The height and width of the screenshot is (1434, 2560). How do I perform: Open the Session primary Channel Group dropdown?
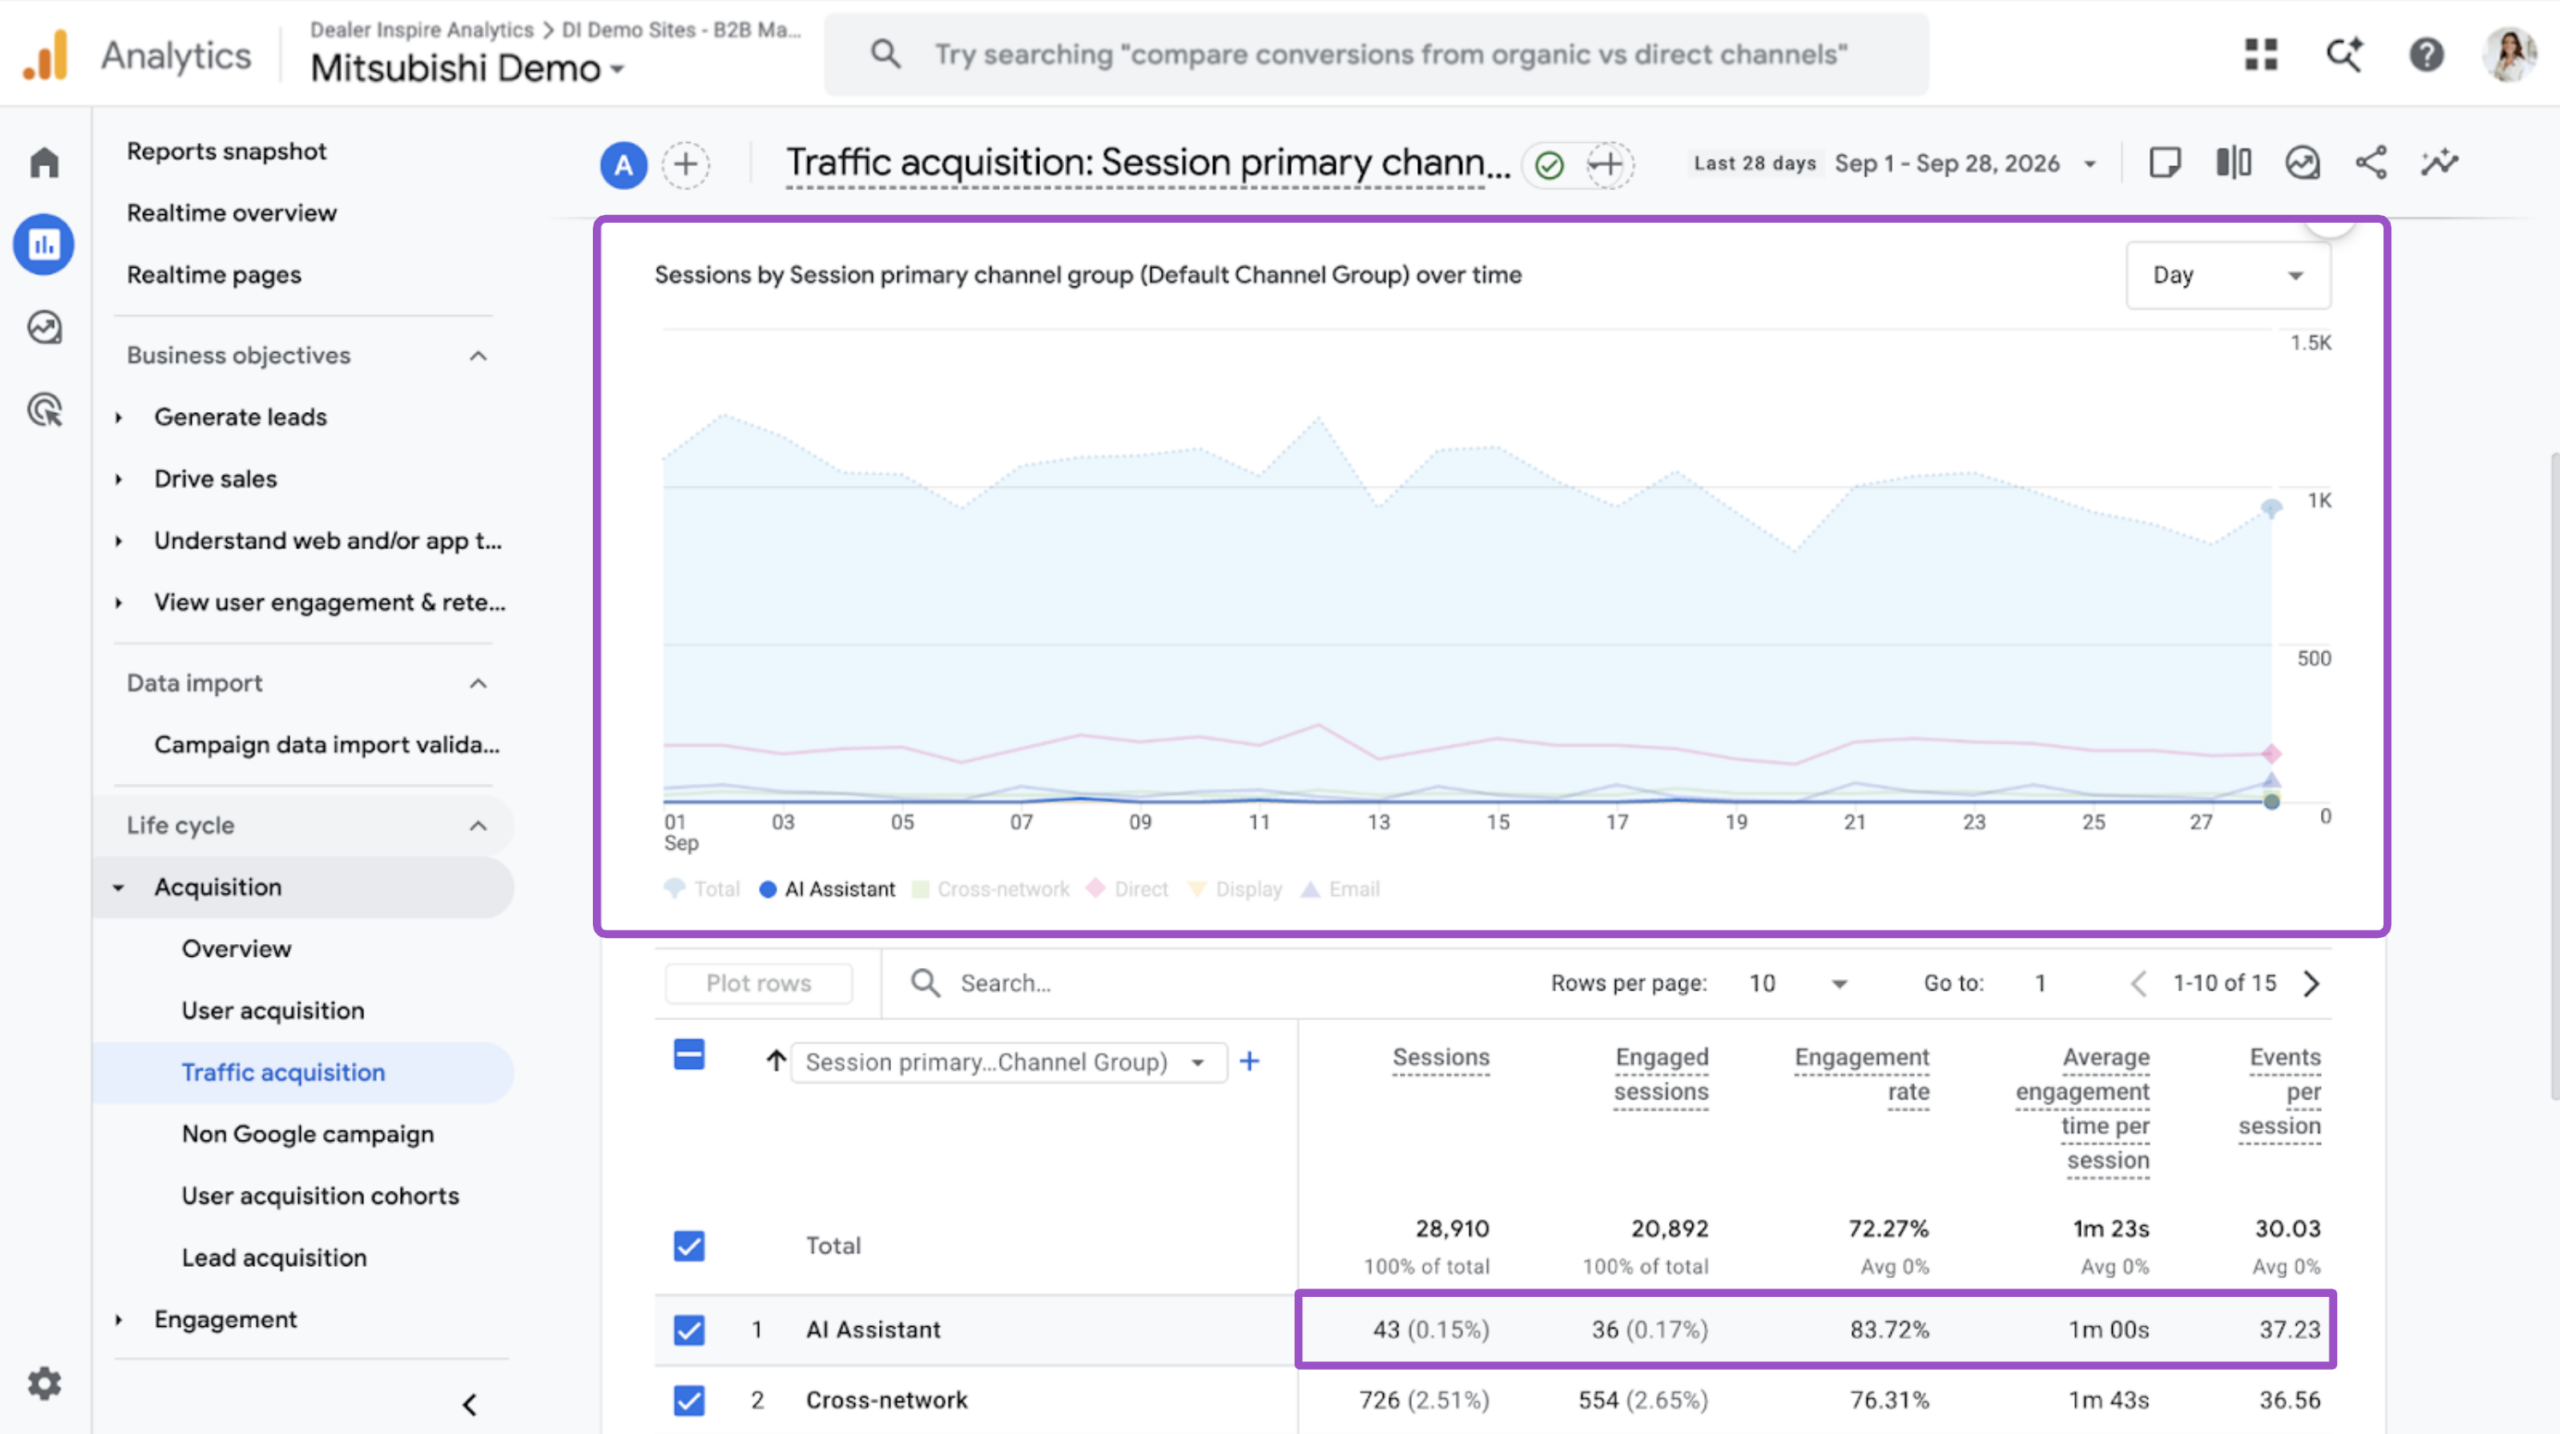pos(1009,1062)
